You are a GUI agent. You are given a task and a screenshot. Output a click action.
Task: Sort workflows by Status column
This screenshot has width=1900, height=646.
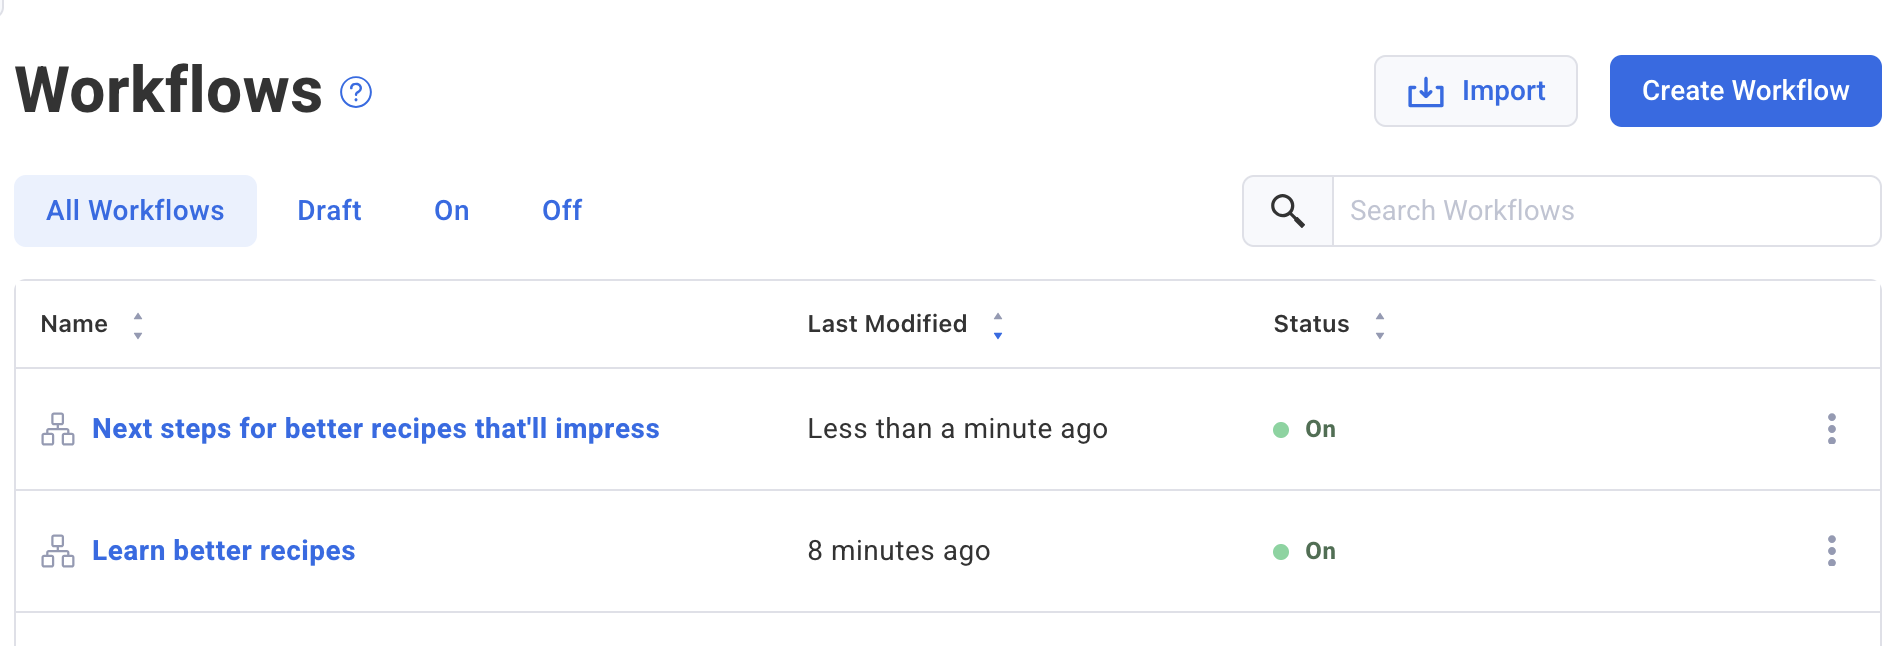pos(1380,324)
